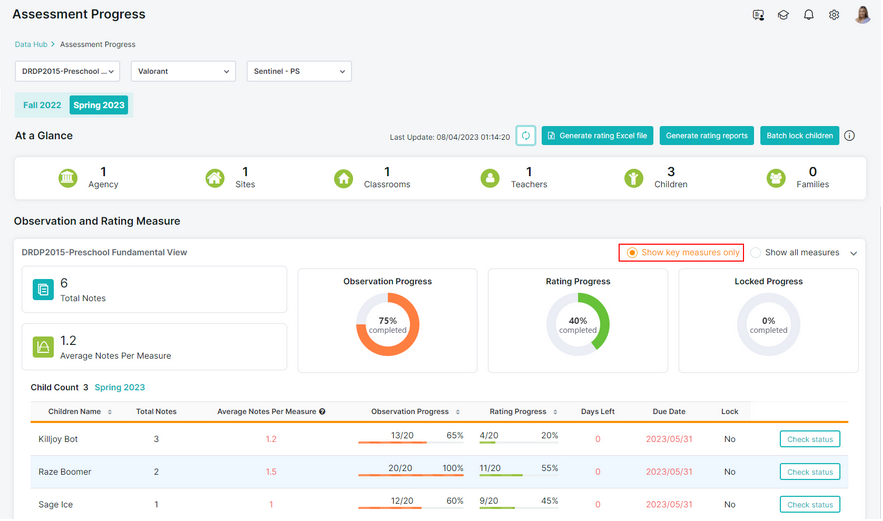Click the info icon beside Batch lock children
This screenshot has width=883, height=521.
coord(849,136)
